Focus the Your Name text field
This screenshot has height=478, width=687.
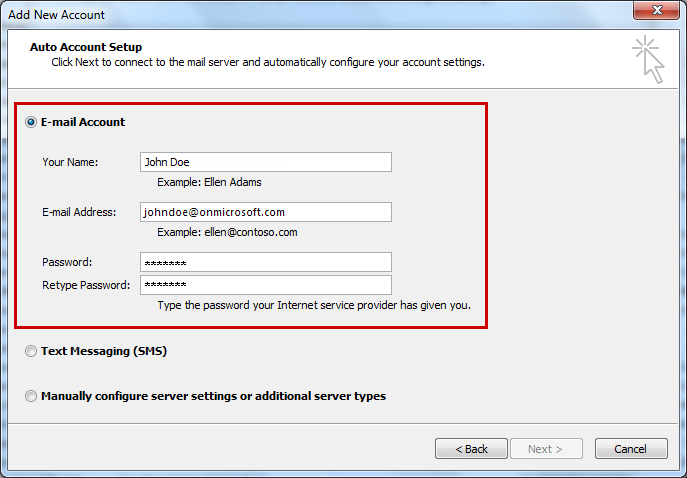coord(265,162)
